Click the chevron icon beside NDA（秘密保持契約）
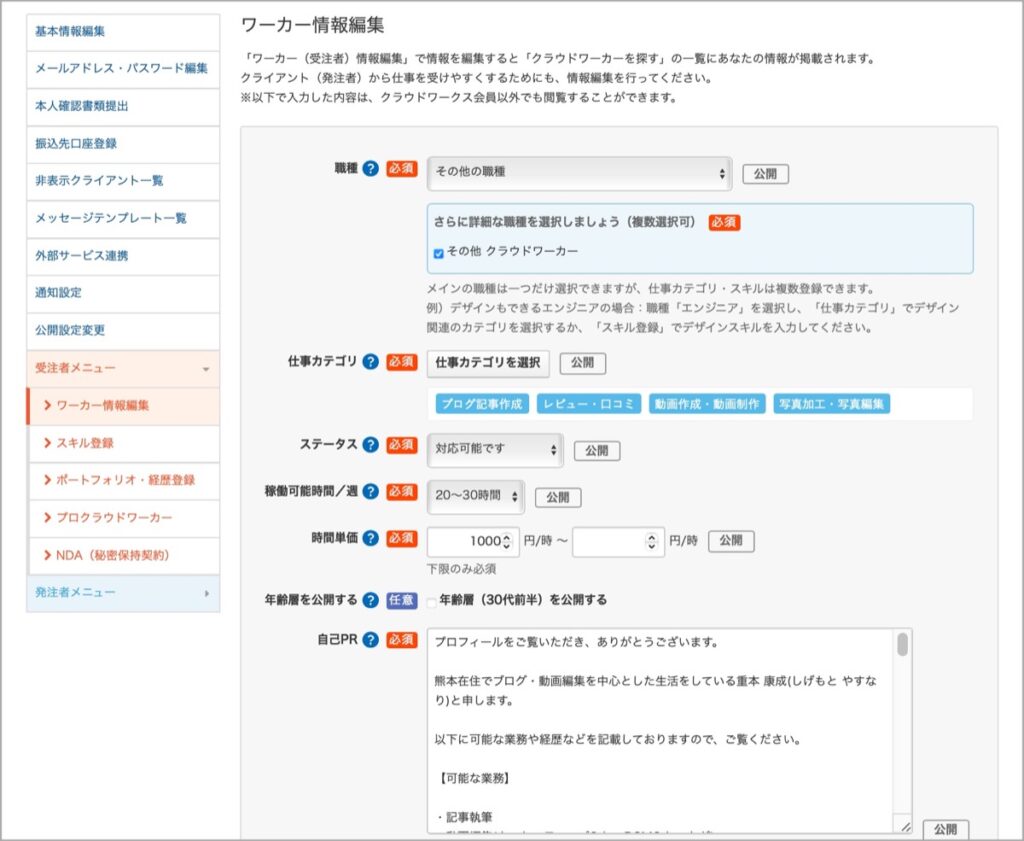This screenshot has width=1024, height=841. point(47,555)
